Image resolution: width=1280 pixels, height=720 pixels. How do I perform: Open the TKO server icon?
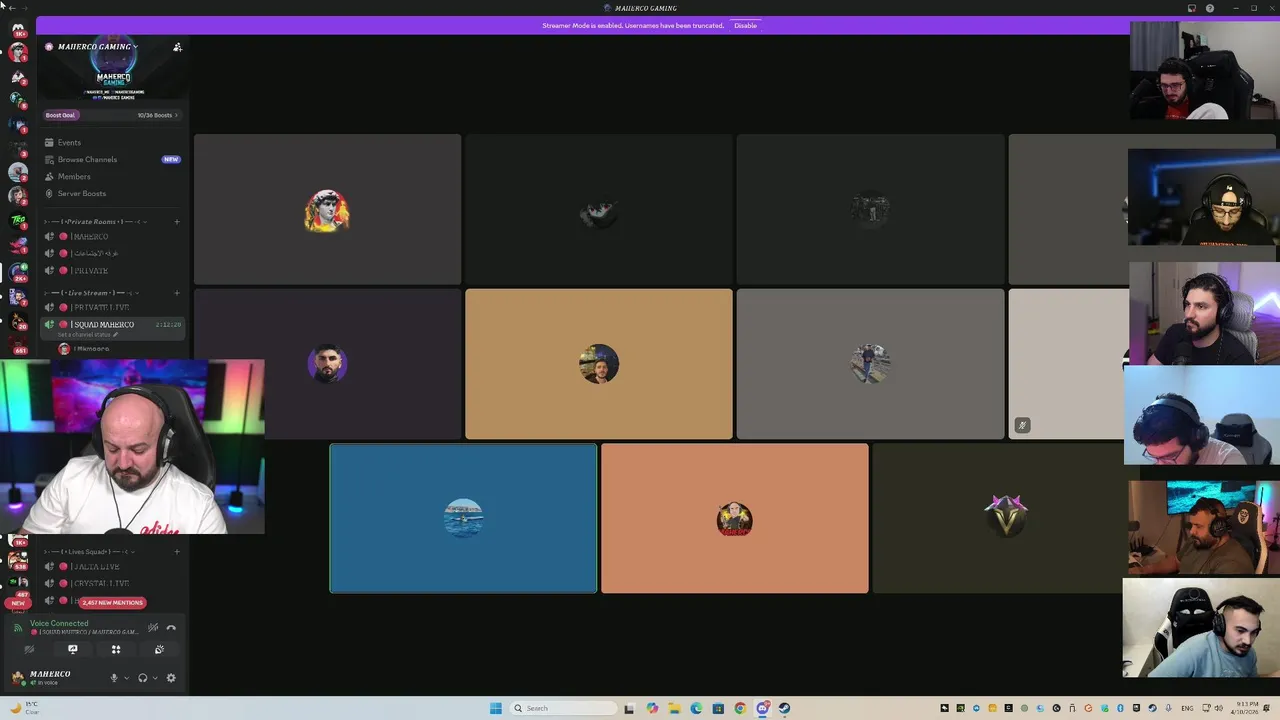[18, 221]
